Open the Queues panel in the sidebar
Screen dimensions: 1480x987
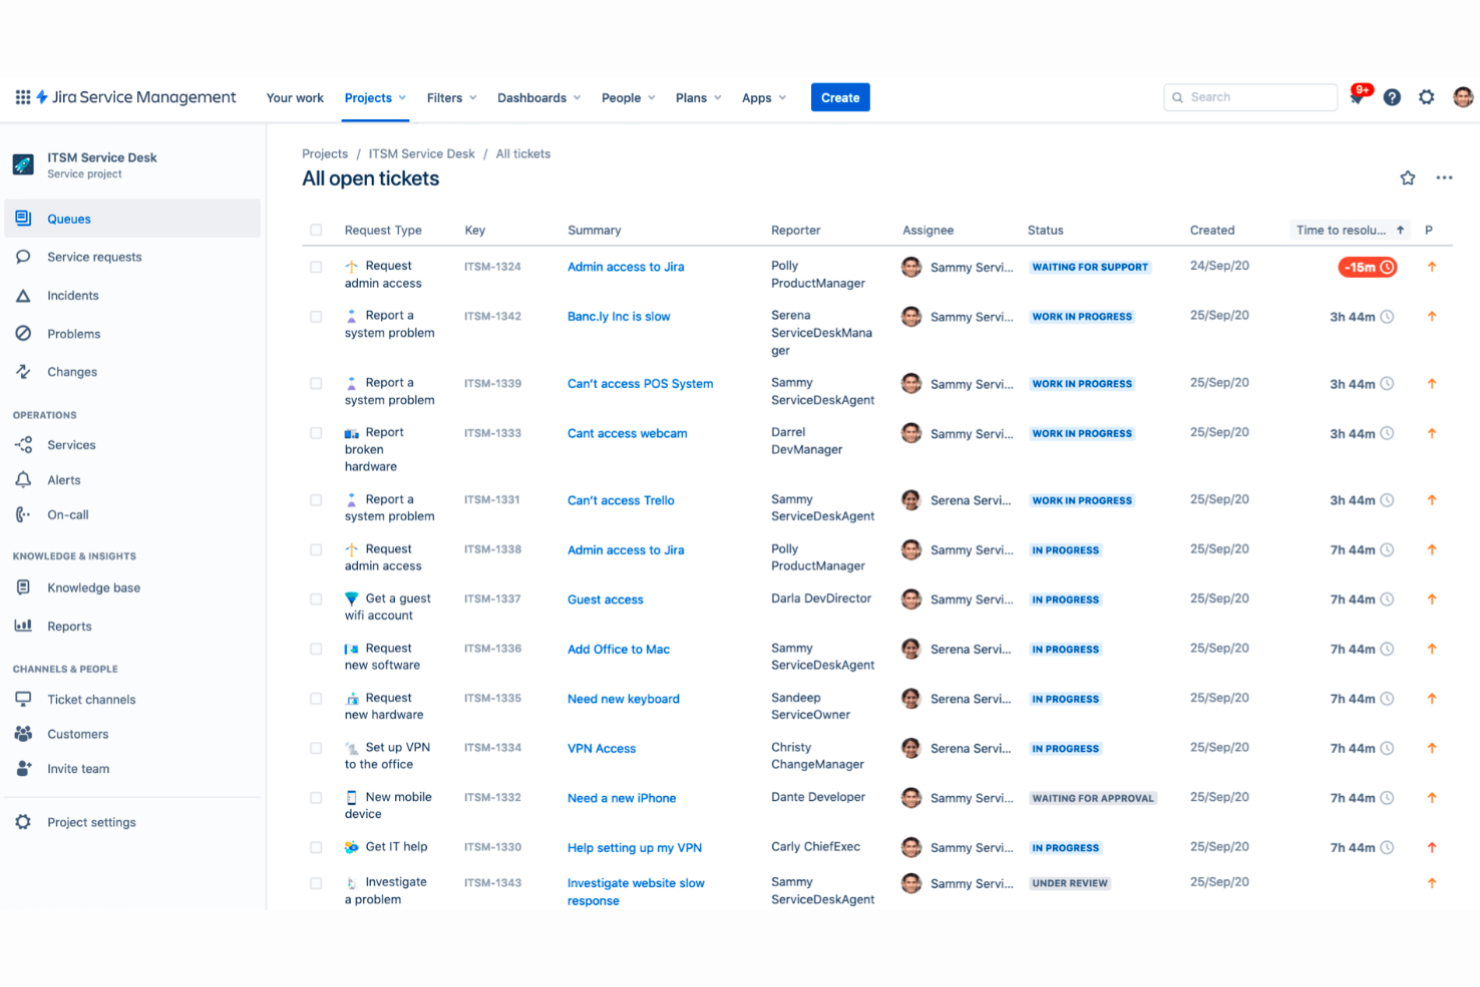[68, 218]
